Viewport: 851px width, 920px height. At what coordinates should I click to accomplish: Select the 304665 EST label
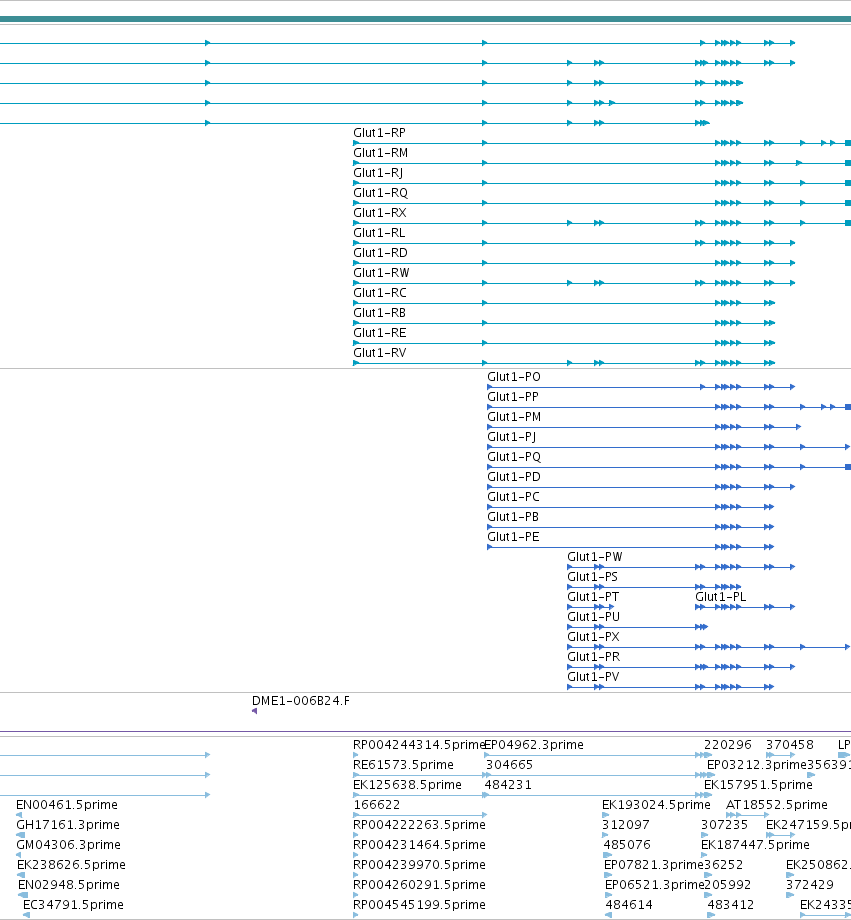pos(509,765)
